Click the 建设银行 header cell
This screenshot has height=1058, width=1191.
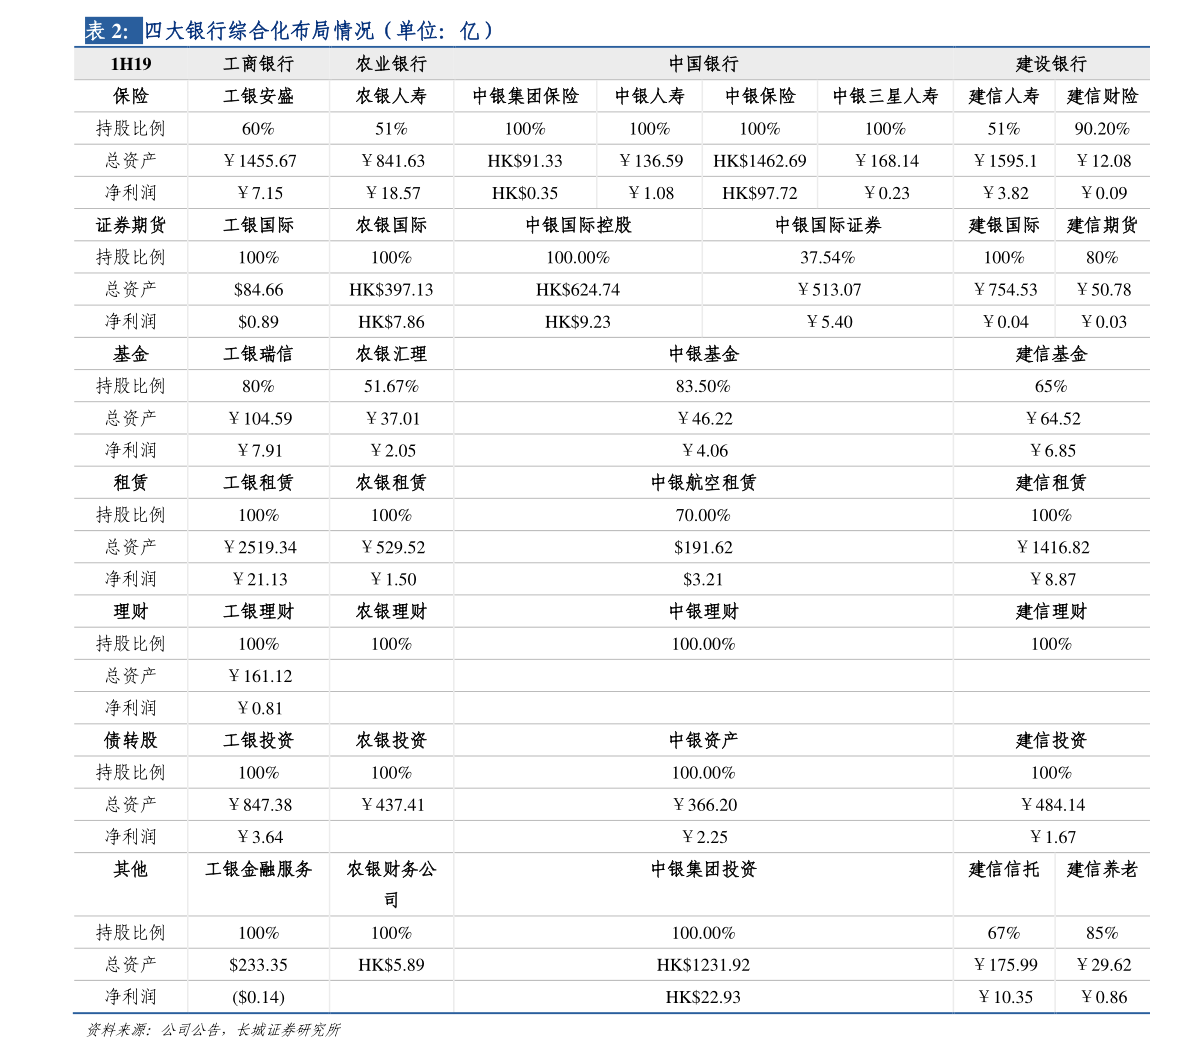click(x=1051, y=64)
